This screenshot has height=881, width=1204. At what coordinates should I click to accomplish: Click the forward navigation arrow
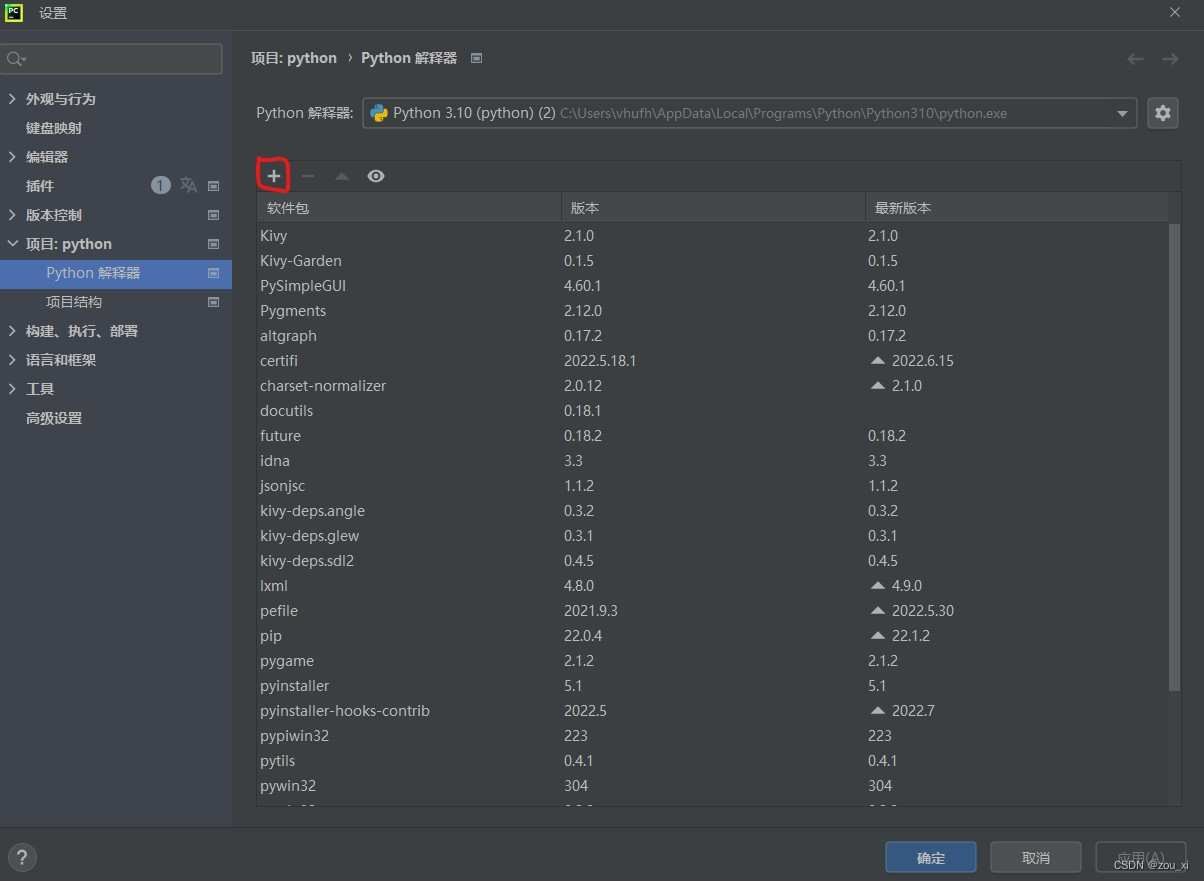point(1169,59)
